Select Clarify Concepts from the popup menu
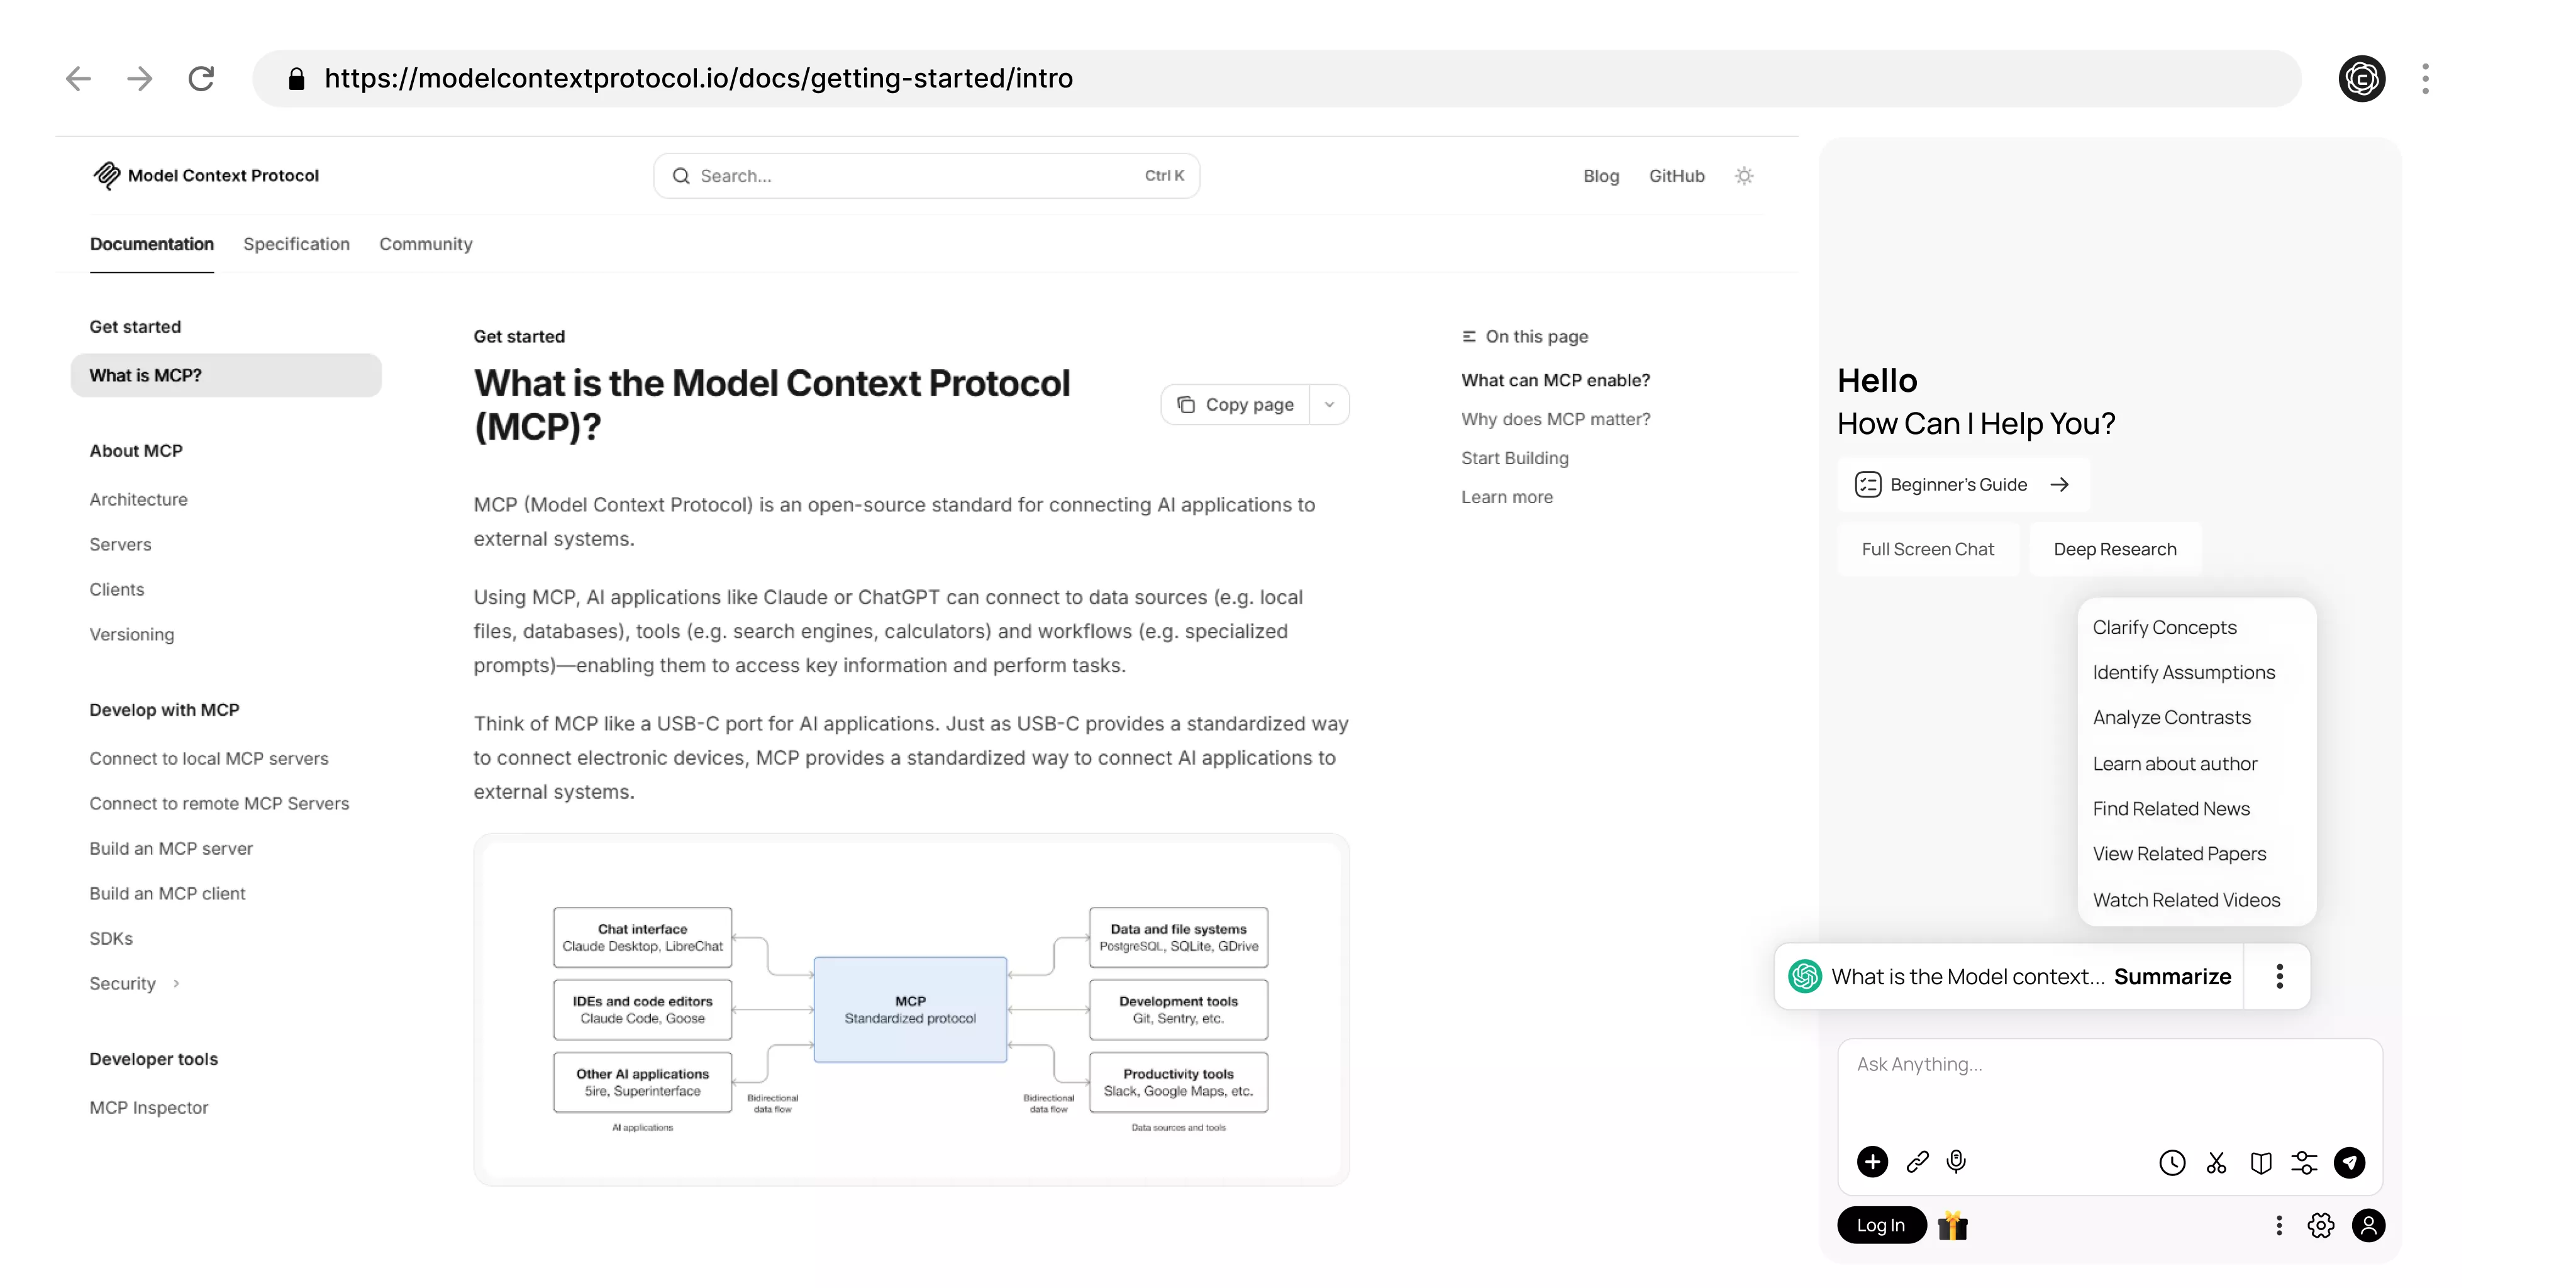The image size is (2576, 1288). tap(2164, 628)
